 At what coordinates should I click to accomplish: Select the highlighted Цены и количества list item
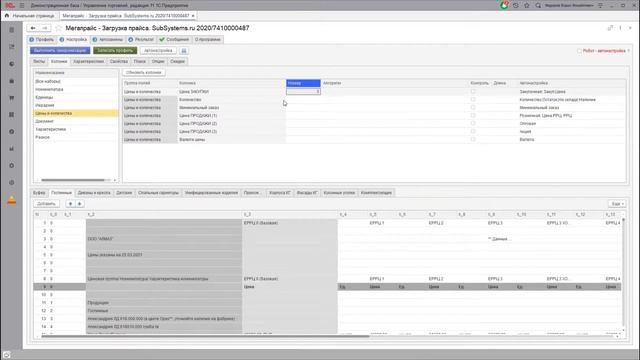click(76, 113)
